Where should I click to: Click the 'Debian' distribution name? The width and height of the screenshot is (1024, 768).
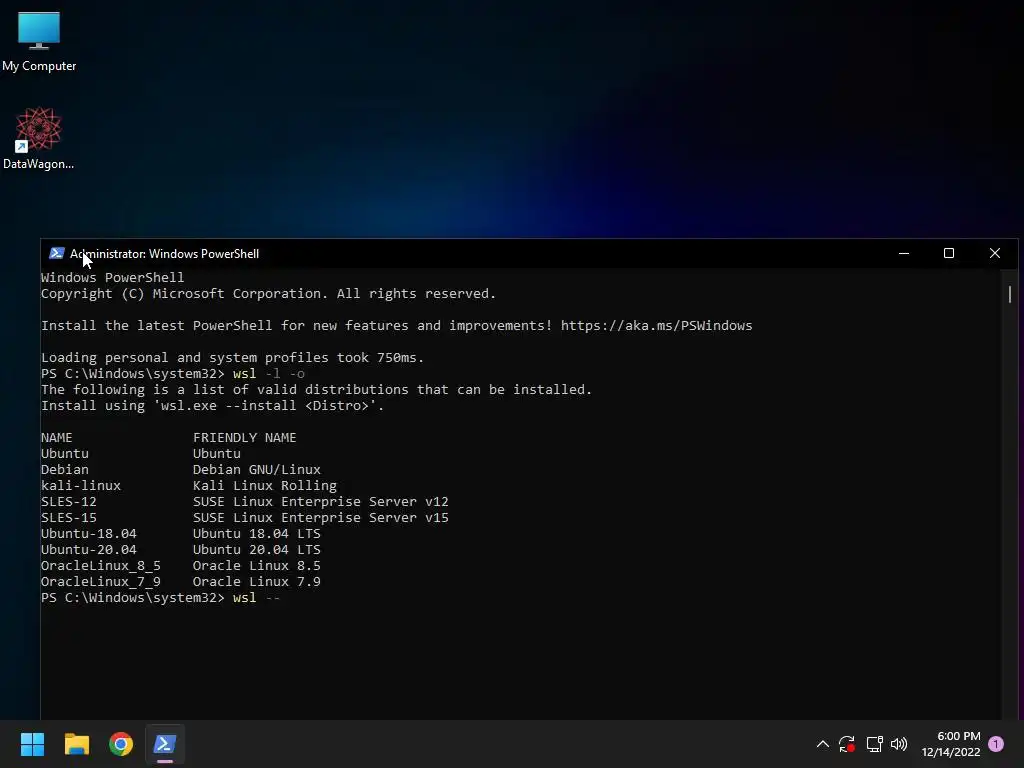(x=65, y=470)
